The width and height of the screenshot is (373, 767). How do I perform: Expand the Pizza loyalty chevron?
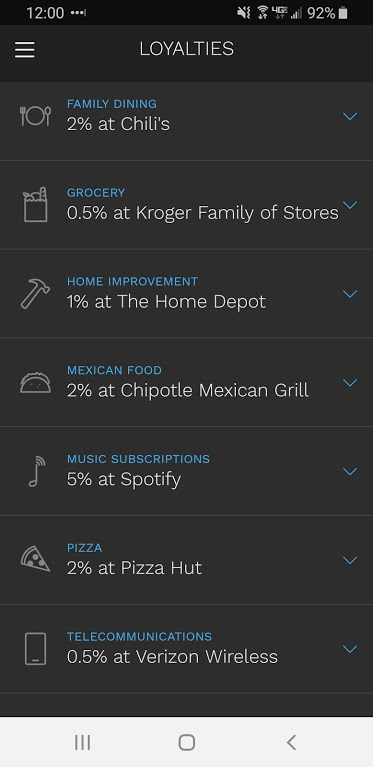(350, 560)
